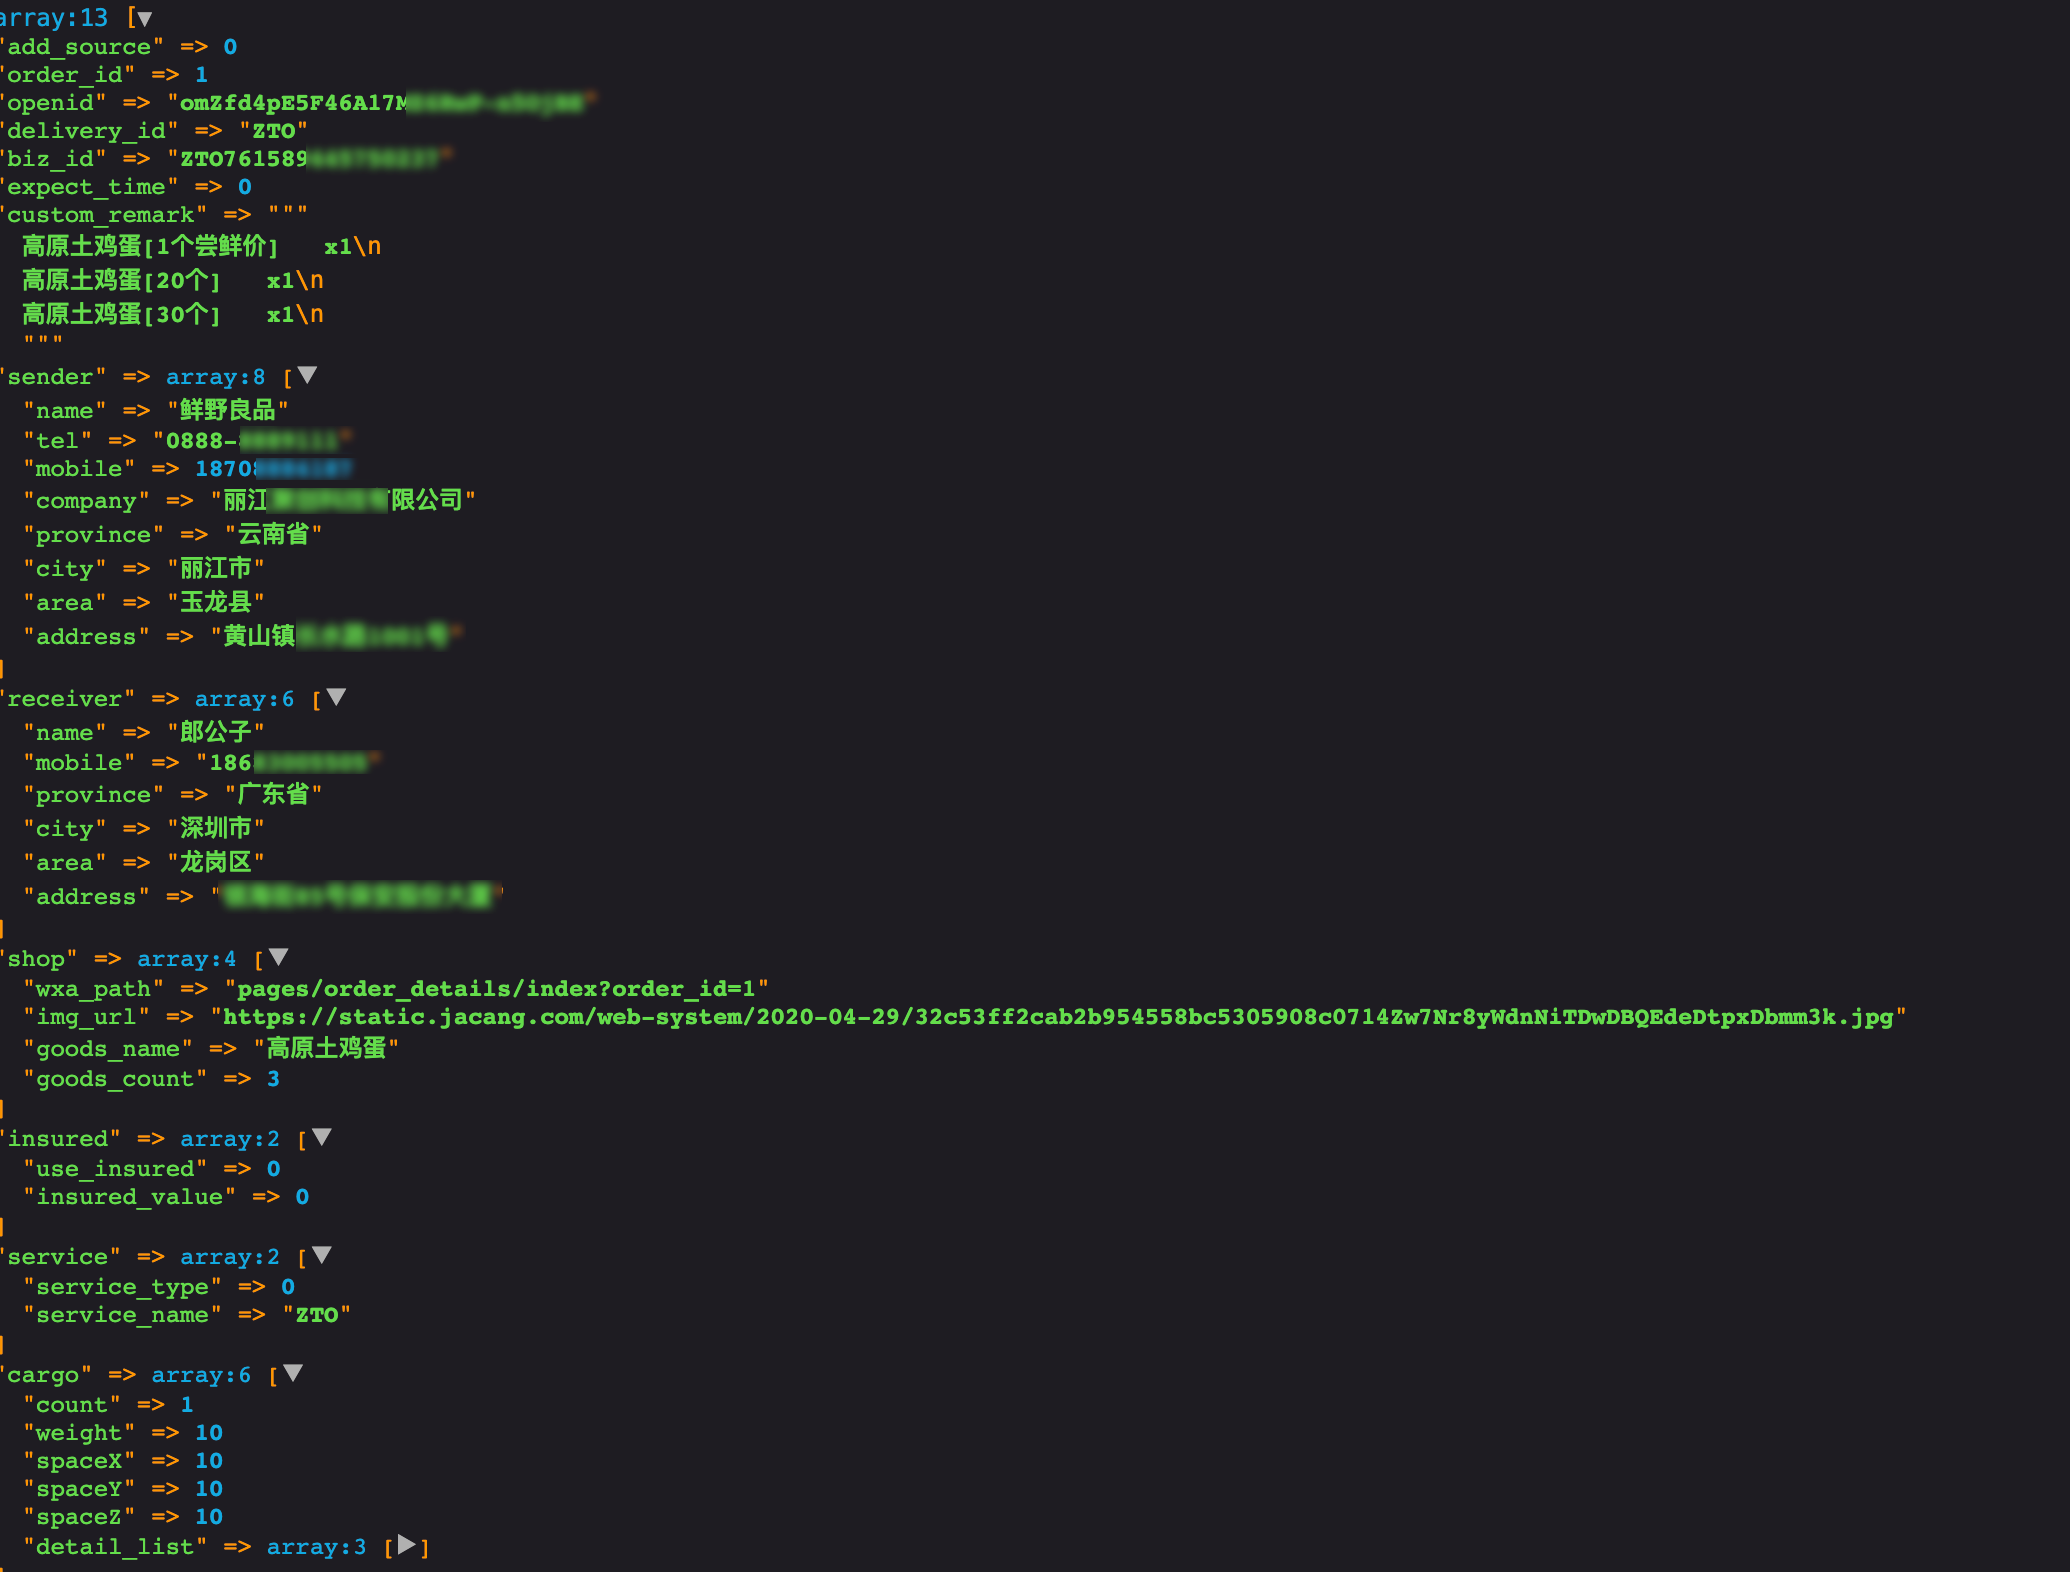Click the img_url static.jacang.com link

click(x=1057, y=1017)
